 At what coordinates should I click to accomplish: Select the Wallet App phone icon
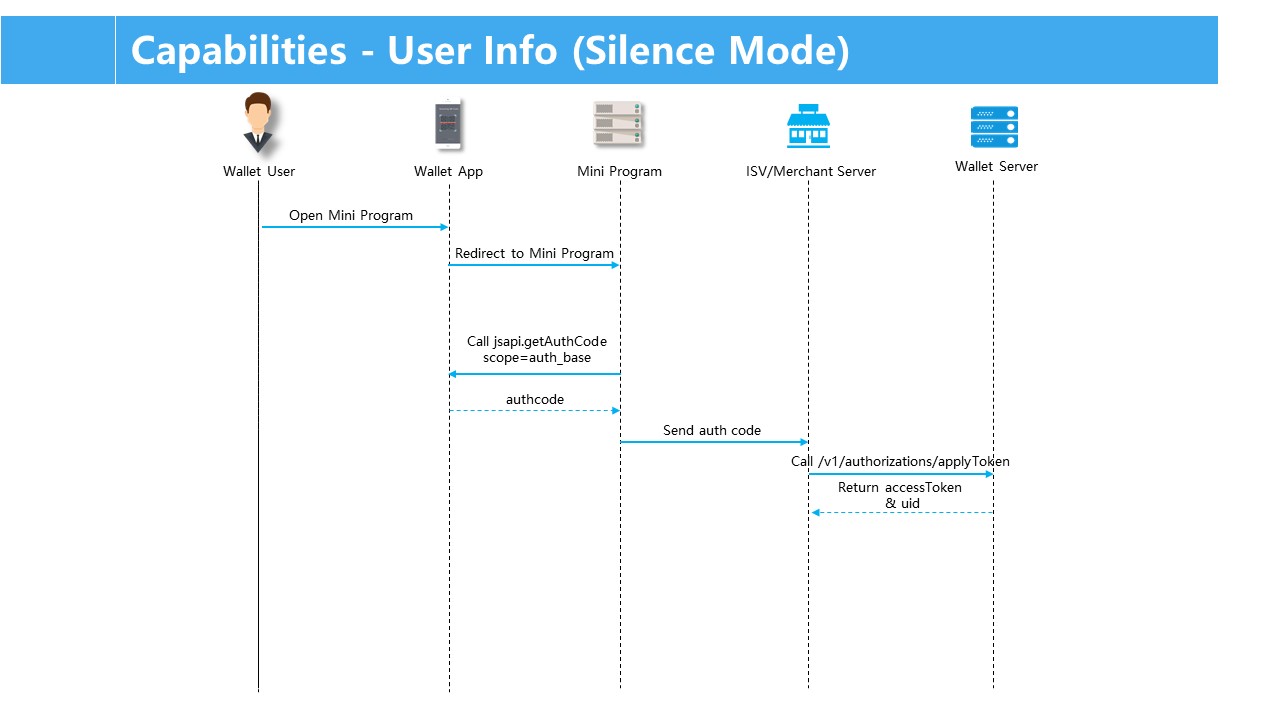(448, 125)
